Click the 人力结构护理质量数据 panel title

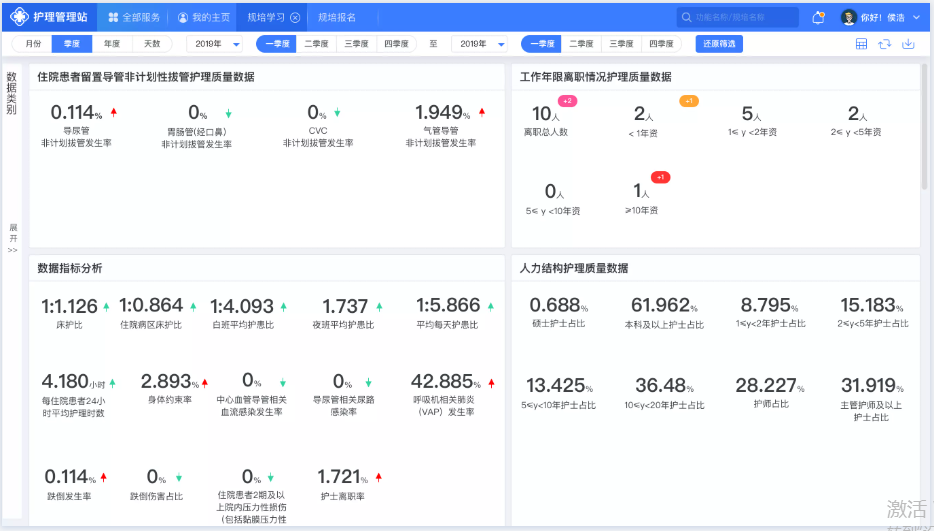pyautogui.click(x=574, y=268)
